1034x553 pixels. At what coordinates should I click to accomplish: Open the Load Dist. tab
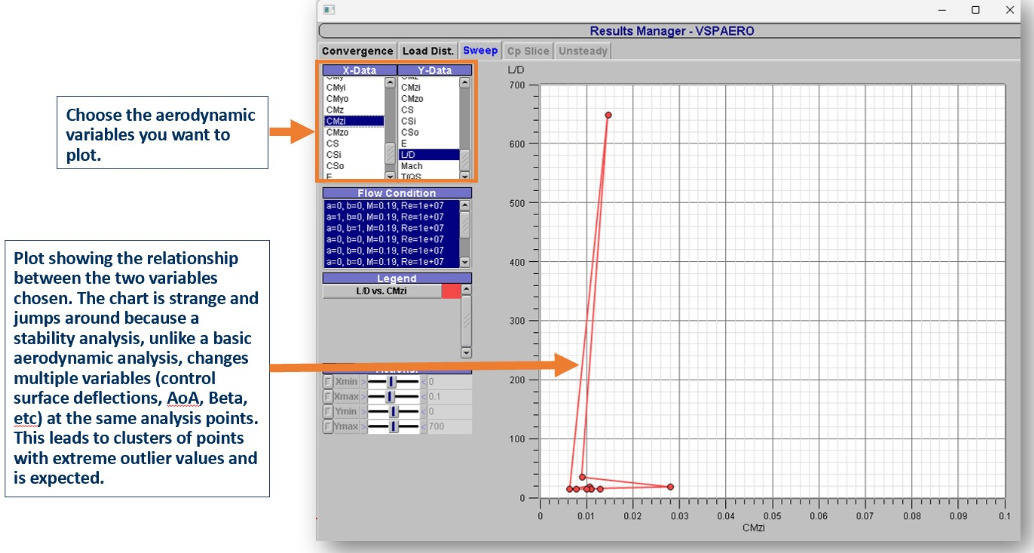(x=428, y=51)
